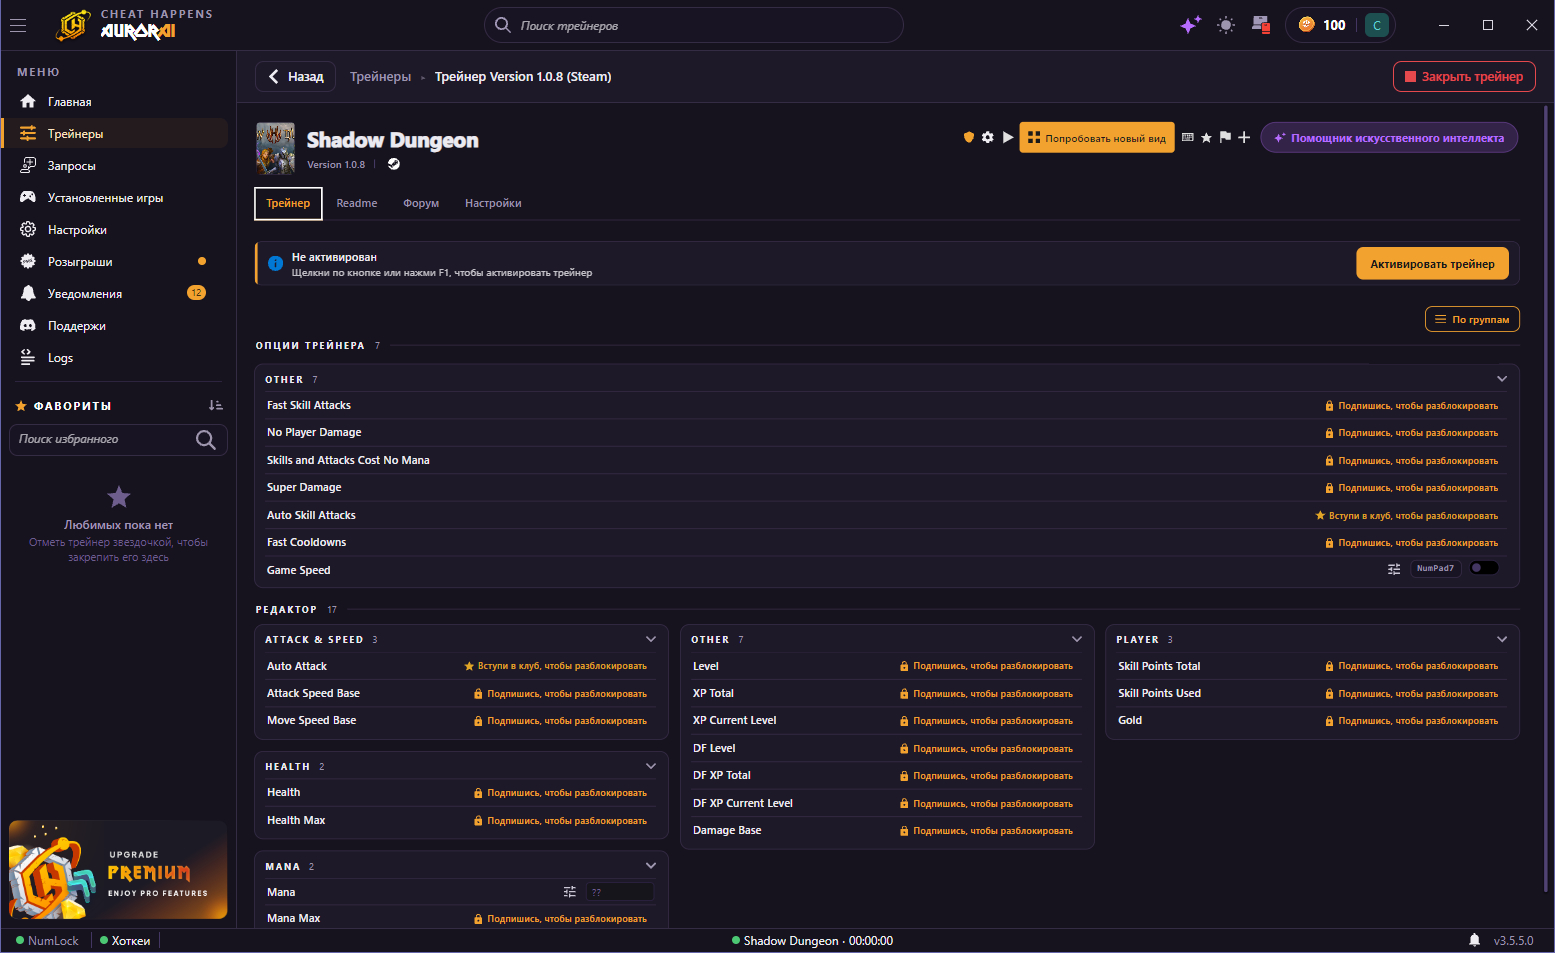
Task: Open Установленные игры in the sidebar
Action: [x=115, y=198]
